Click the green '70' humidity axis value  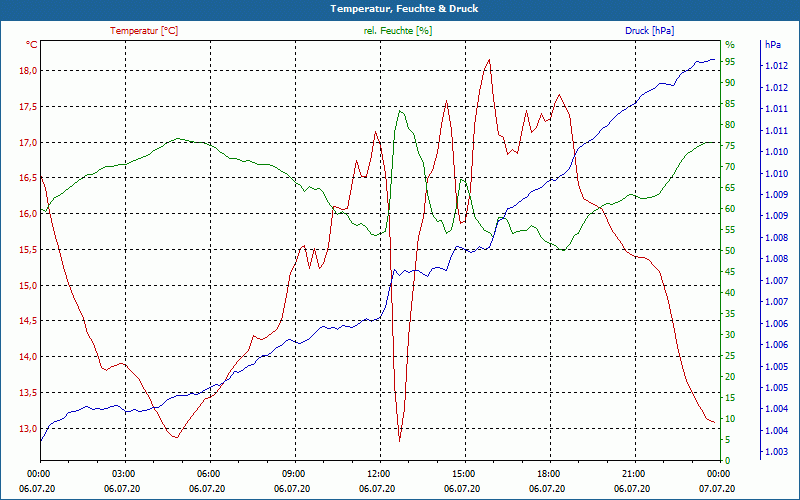coord(730,167)
